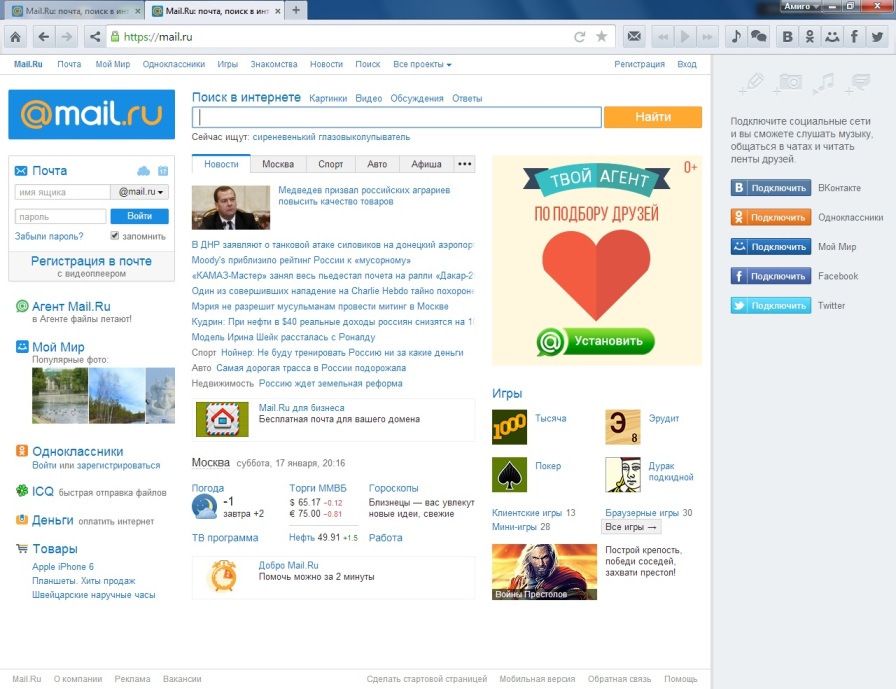Open the @mail.ru domain dropdown
Viewport: 896px width, 689px height.
point(142,192)
